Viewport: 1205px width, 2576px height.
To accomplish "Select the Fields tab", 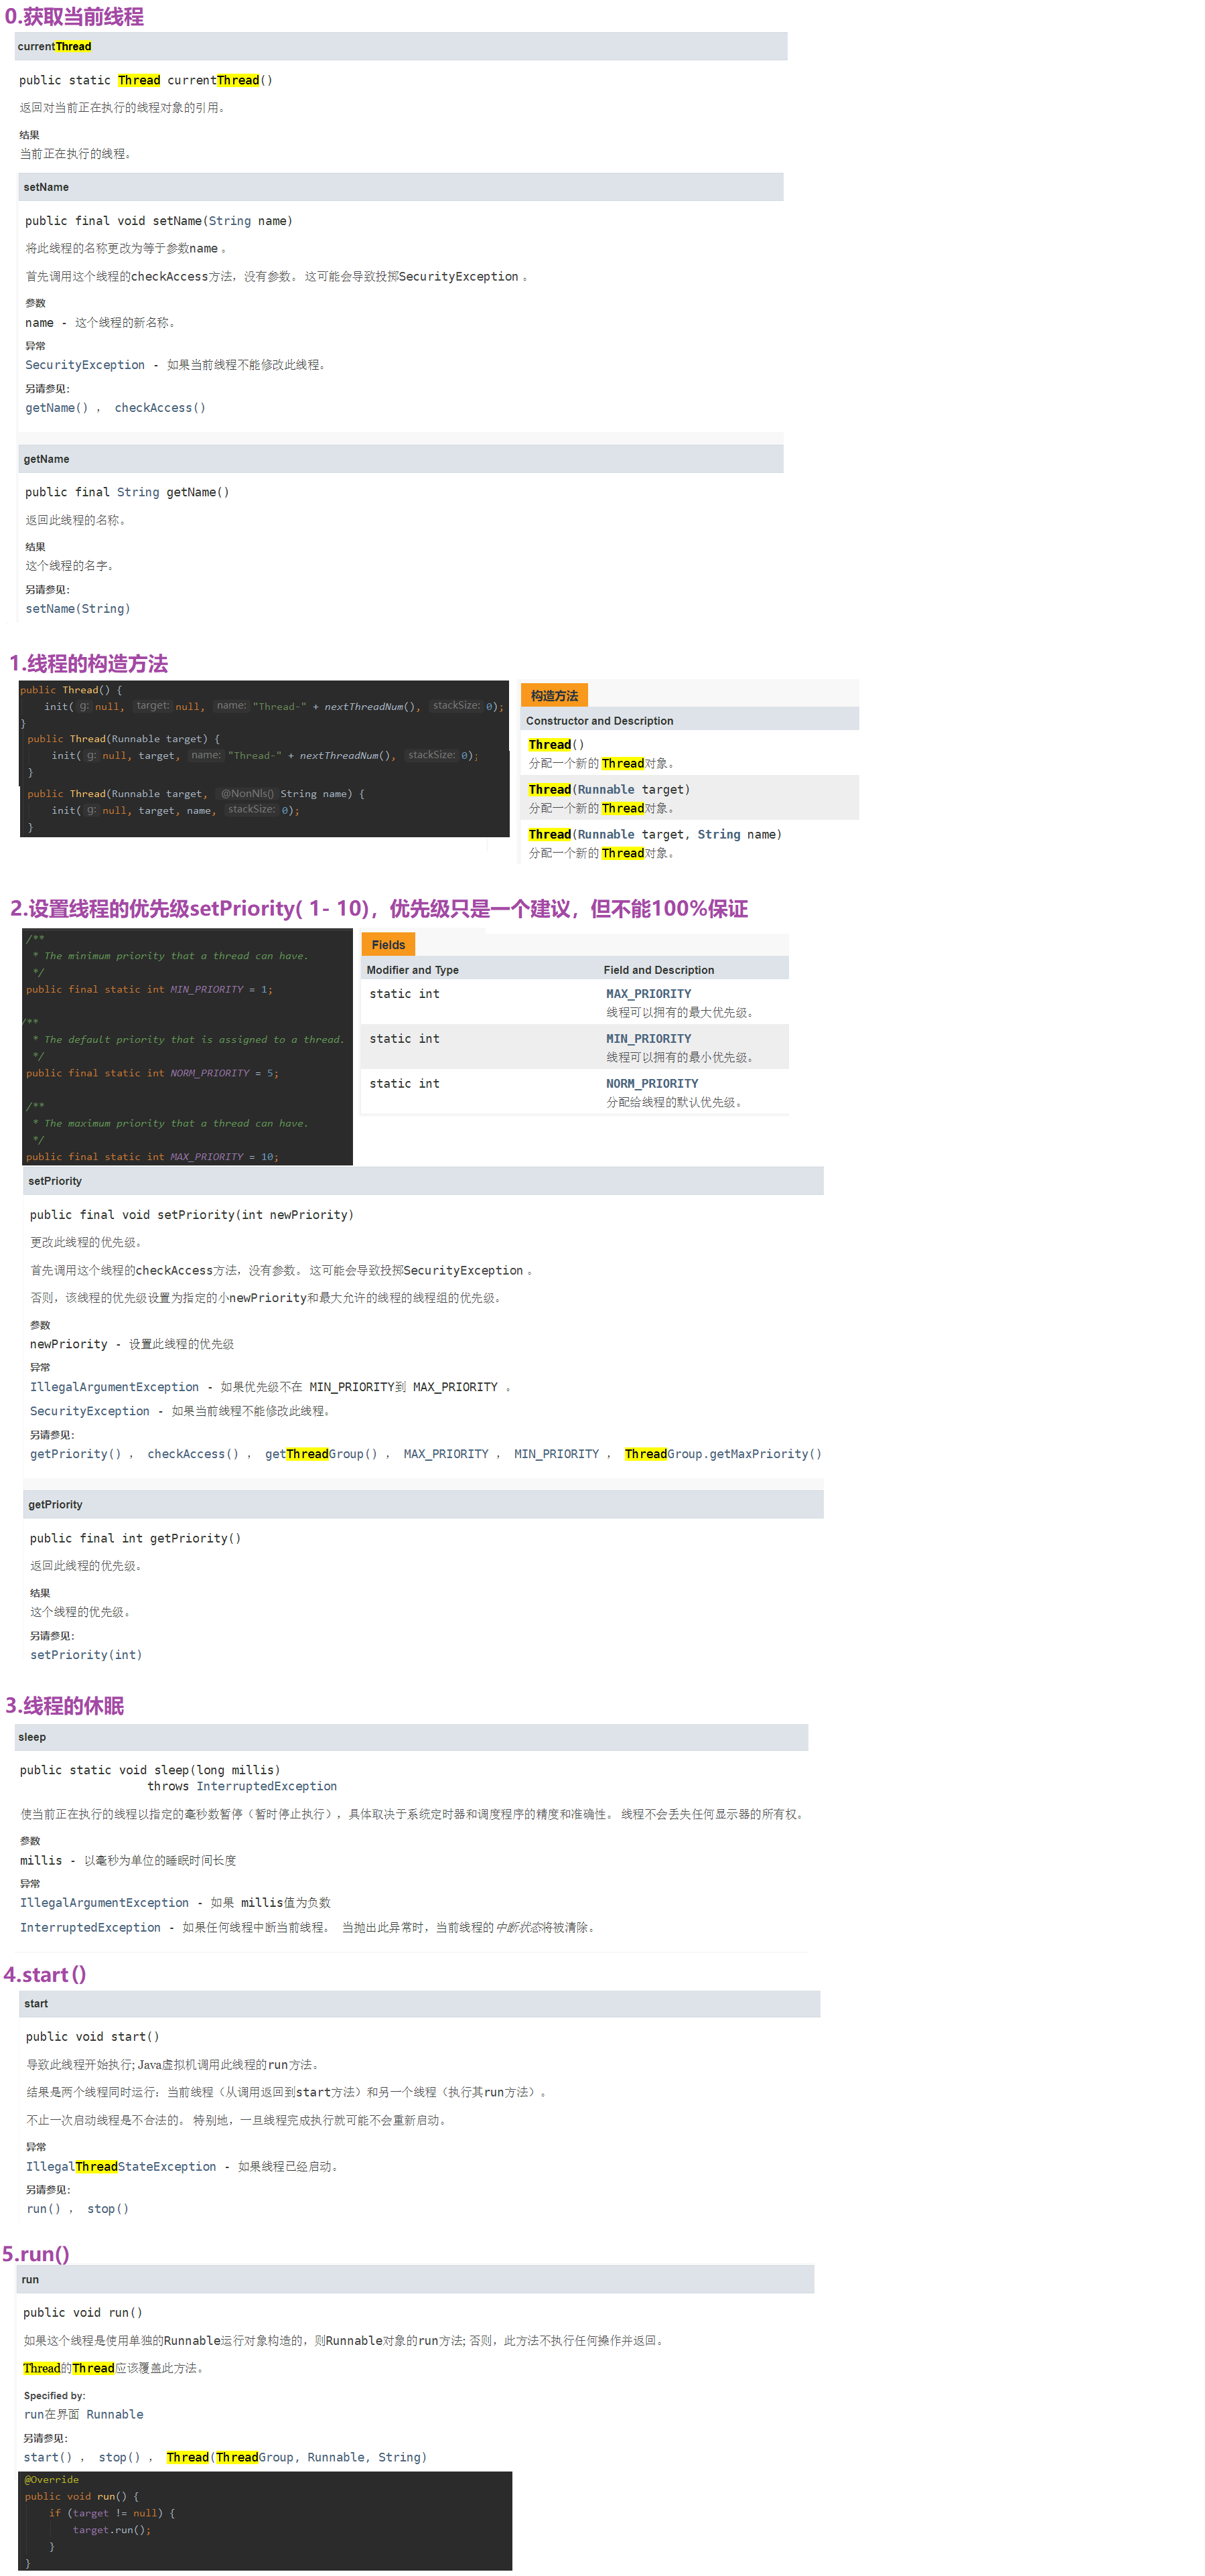I will pyautogui.click(x=388, y=945).
